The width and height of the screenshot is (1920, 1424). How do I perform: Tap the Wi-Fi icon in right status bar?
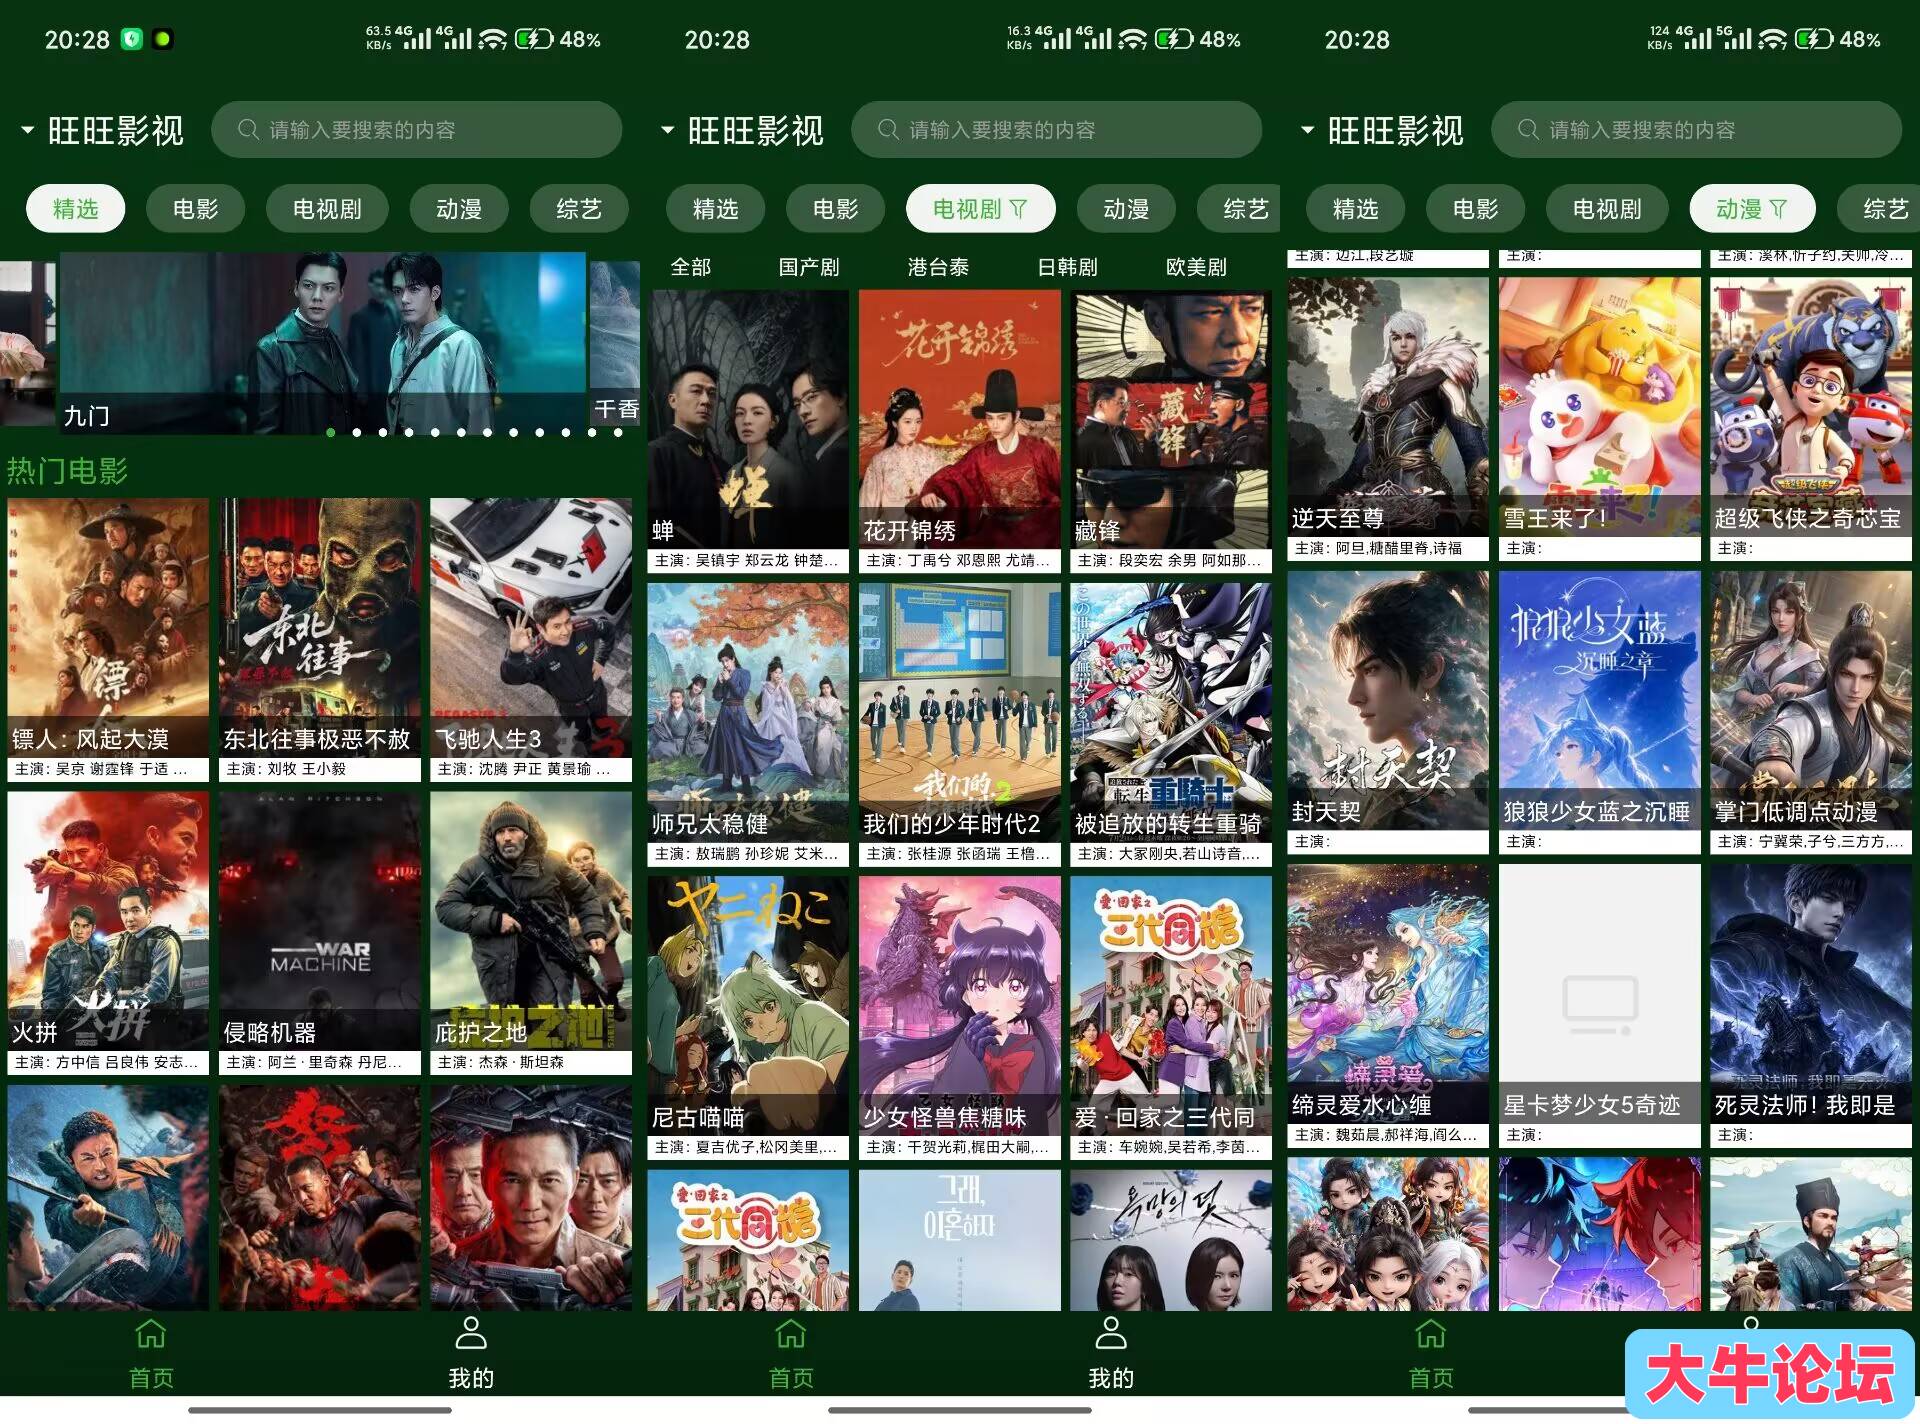coord(1772,39)
